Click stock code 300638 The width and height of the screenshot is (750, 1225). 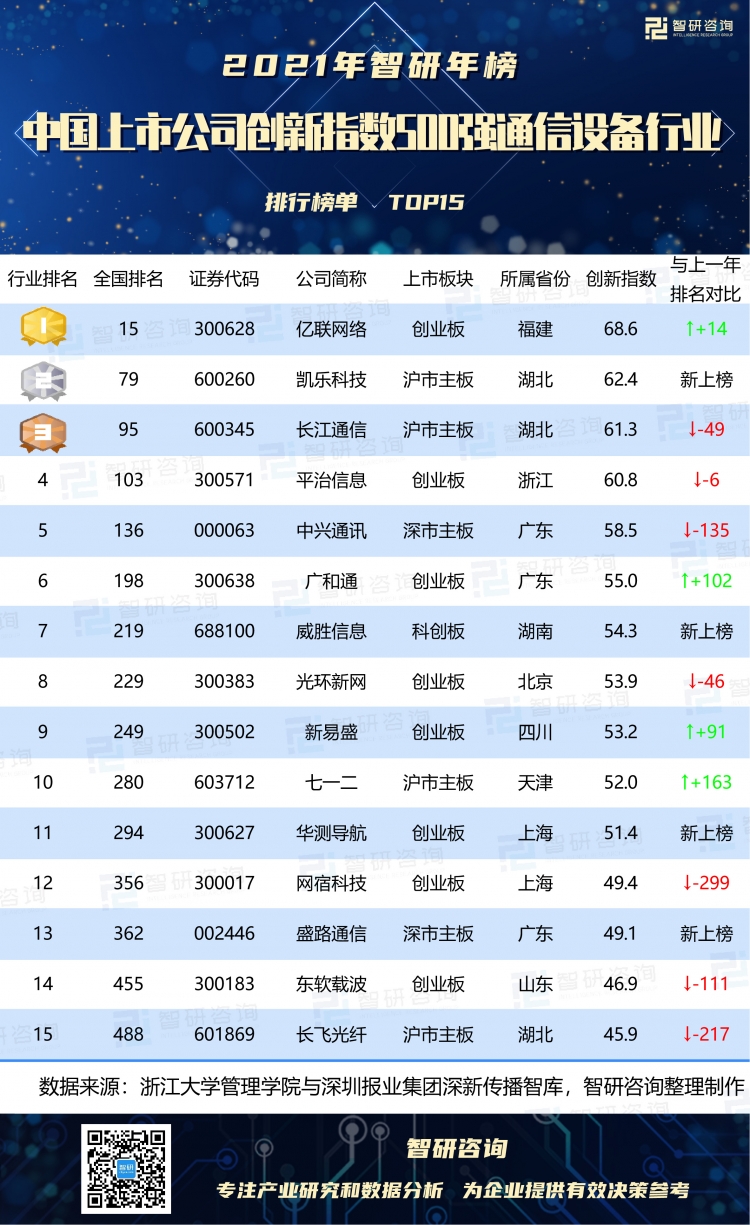click(224, 581)
